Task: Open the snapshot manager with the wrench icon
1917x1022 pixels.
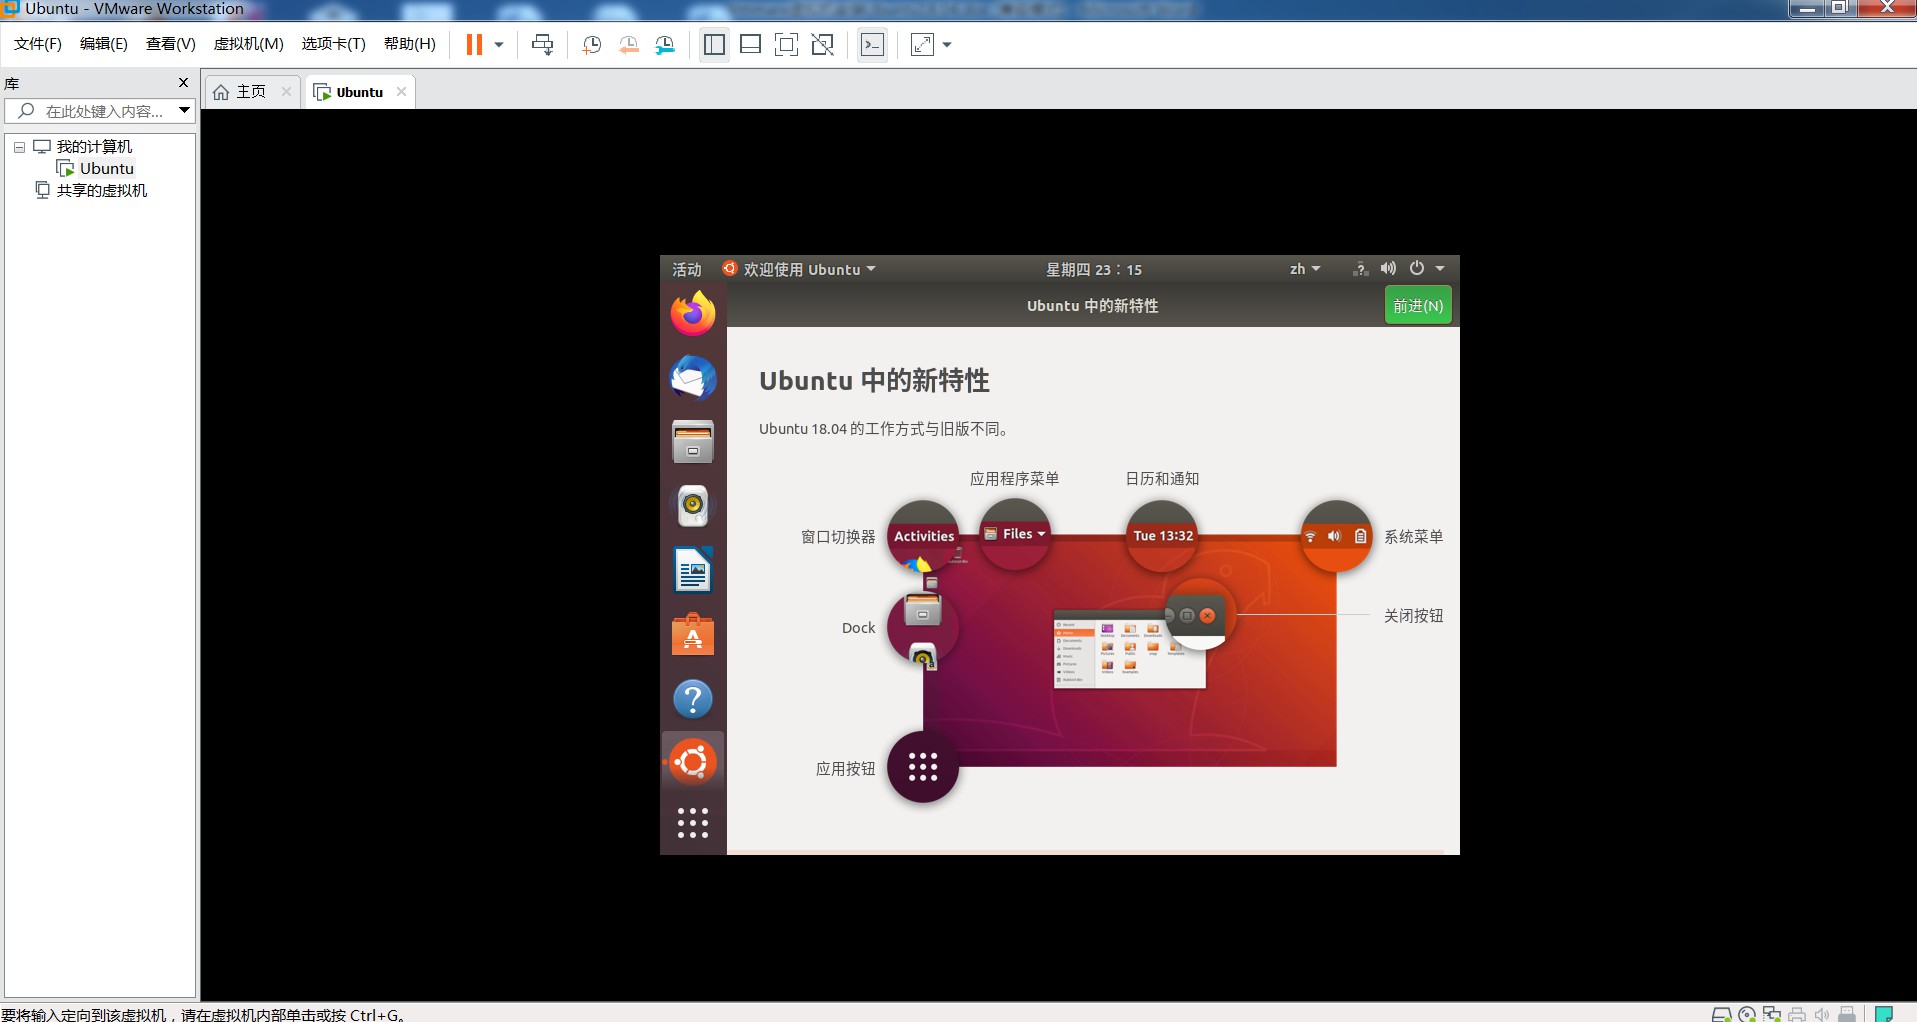Action: click(665, 45)
